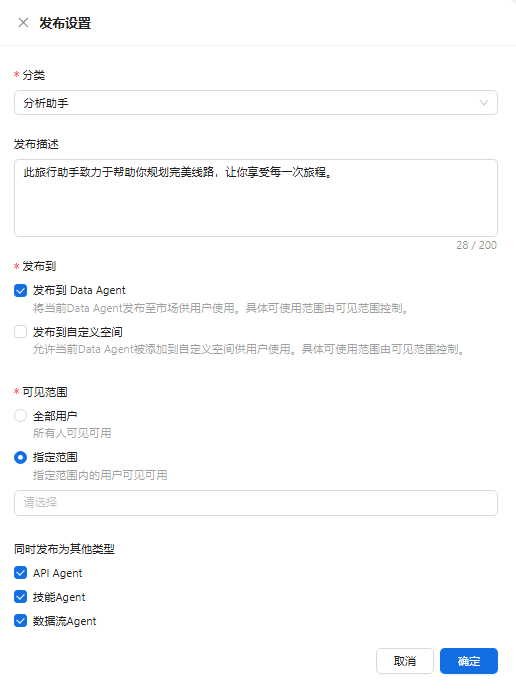Screen dimensions: 516x689
Task: Select the 指定范围 radio button
Action: click(x=21, y=457)
